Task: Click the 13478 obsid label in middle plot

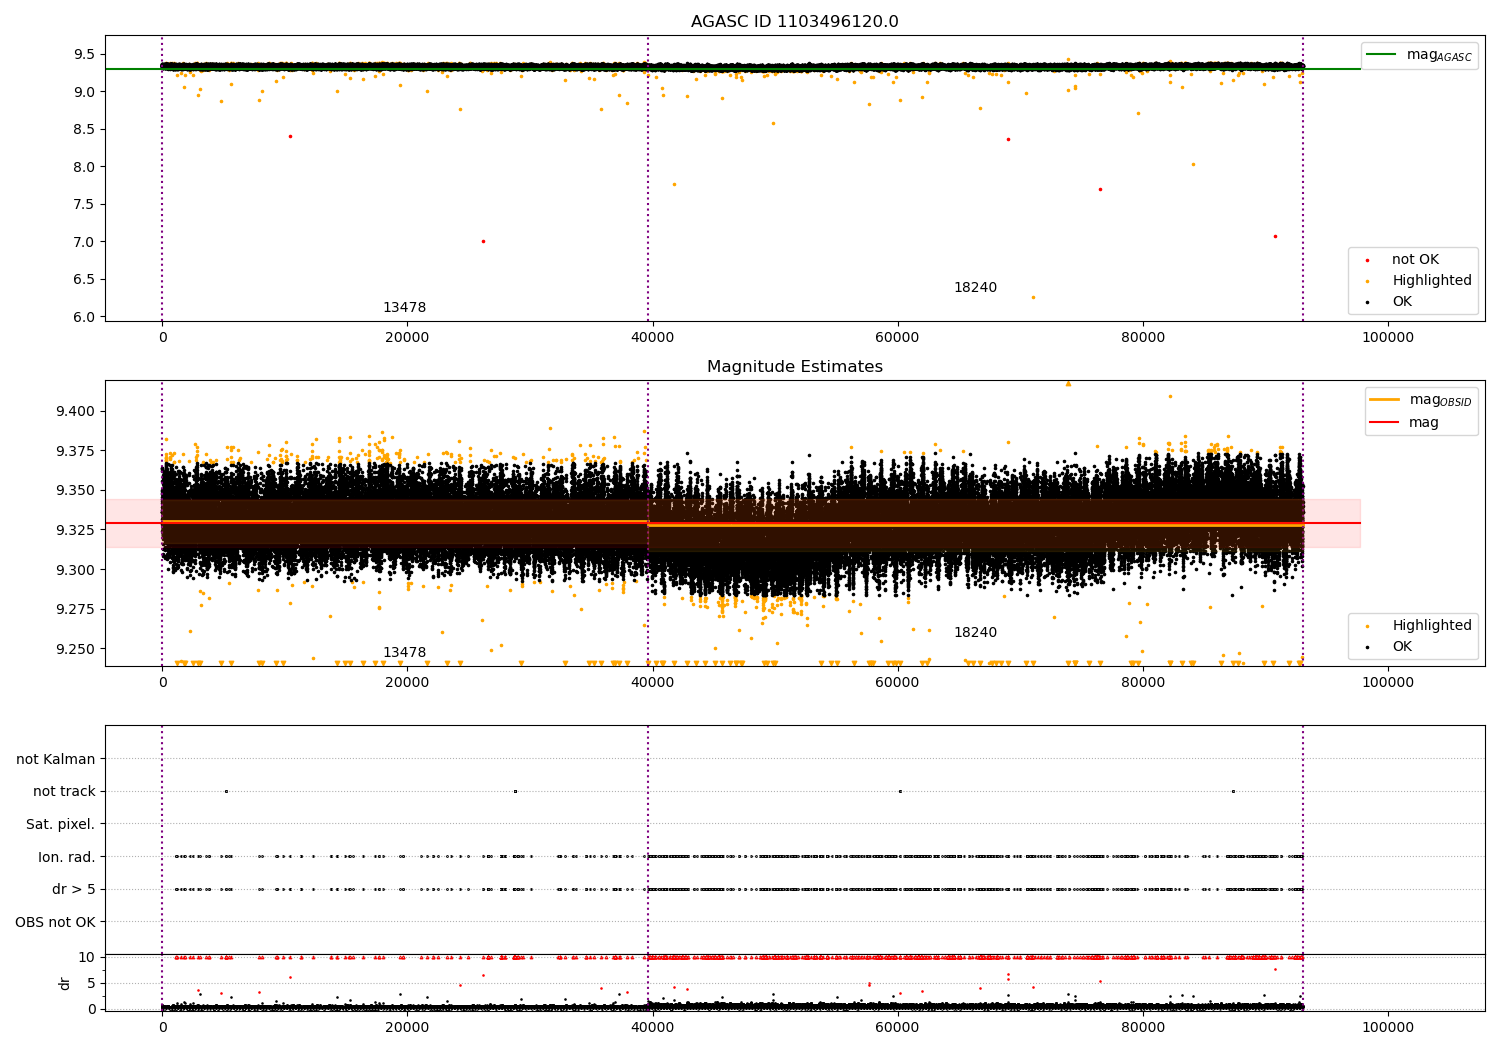Action: [404, 653]
